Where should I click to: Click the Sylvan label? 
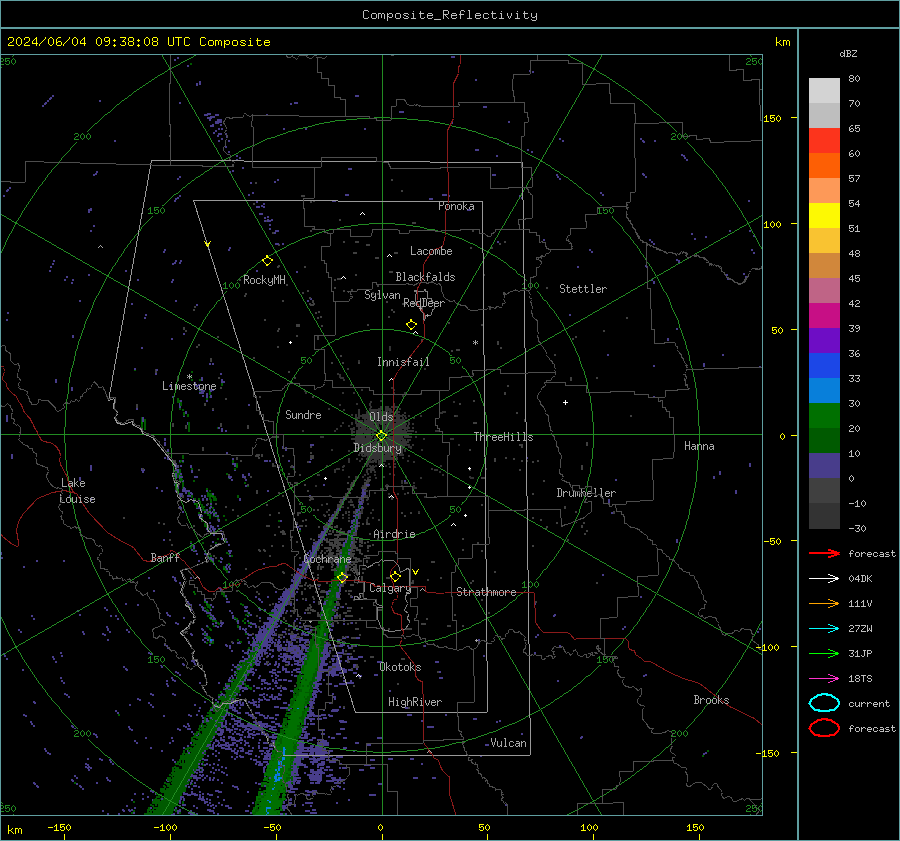(382, 295)
